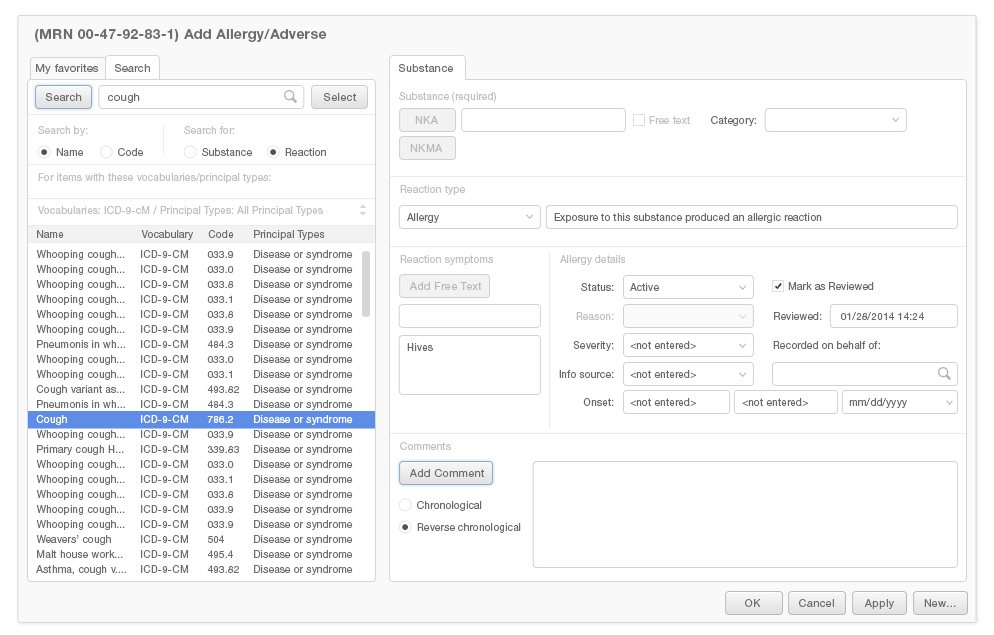Toggle the Mark as Reviewed checkbox
This screenshot has width=994, height=635.
(778, 286)
